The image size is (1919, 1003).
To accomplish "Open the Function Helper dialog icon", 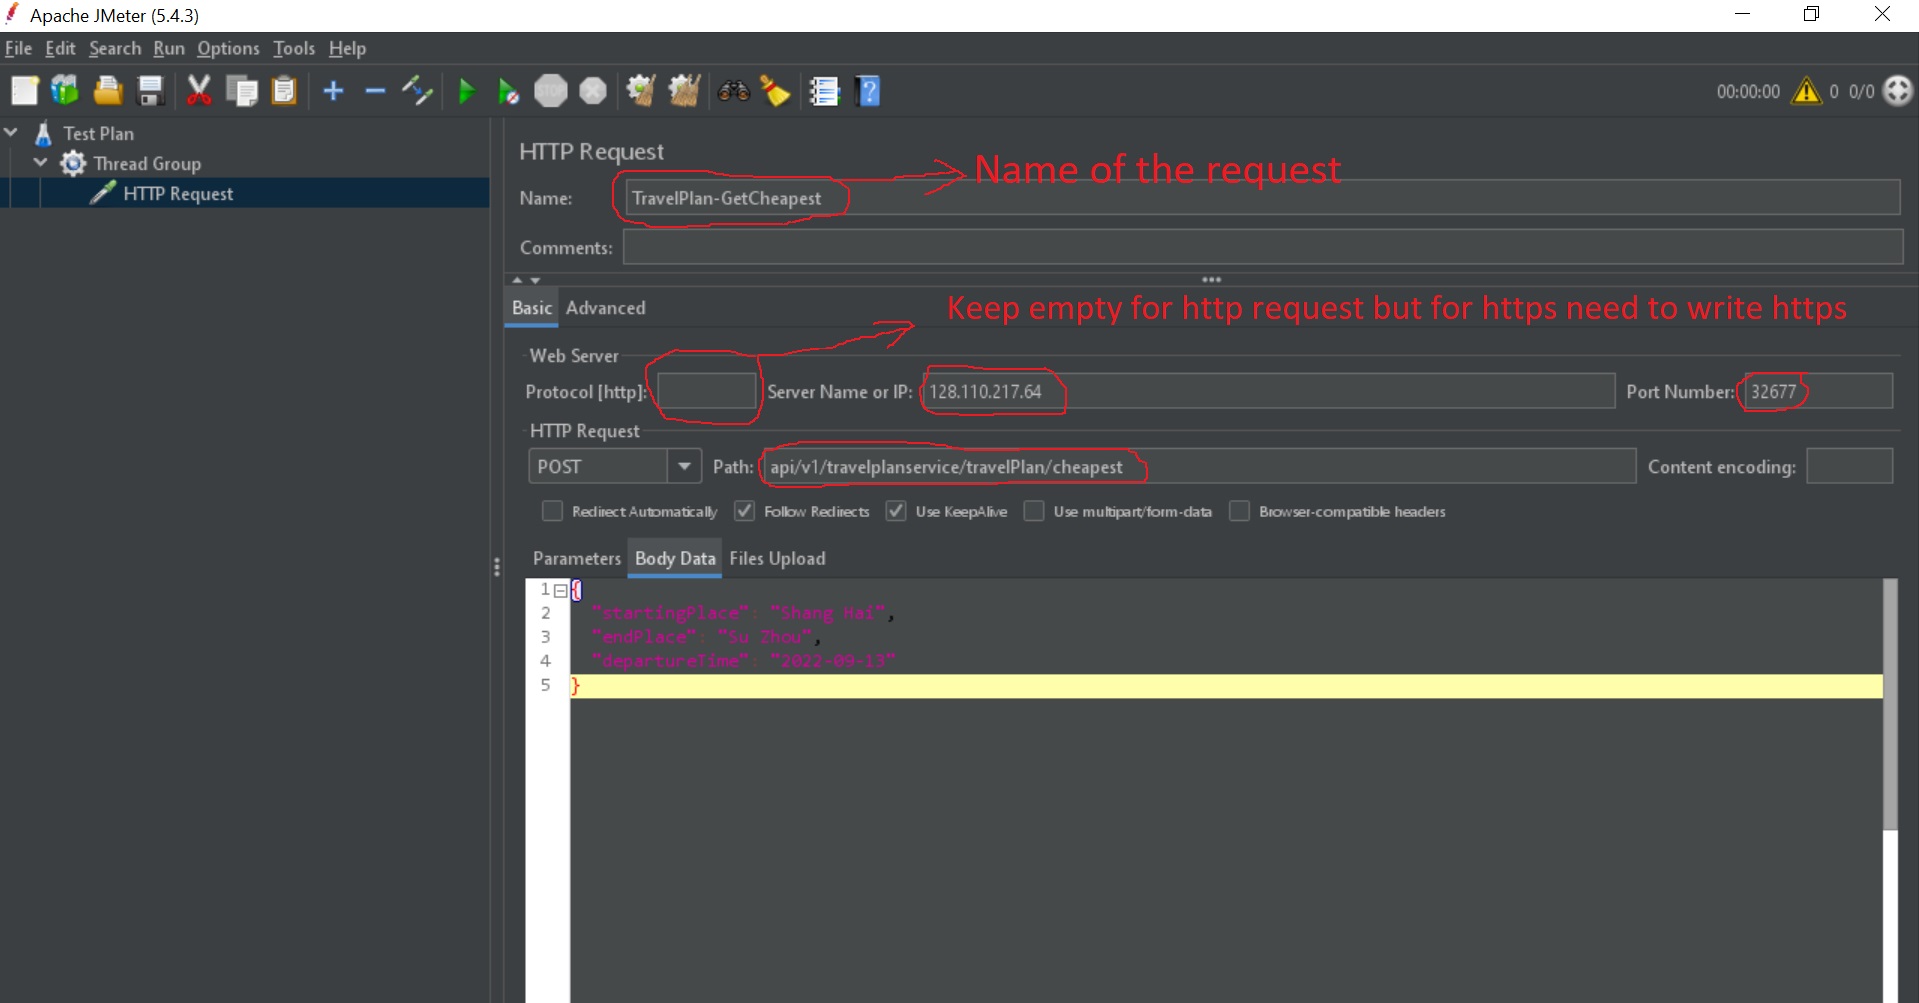I will point(824,91).
